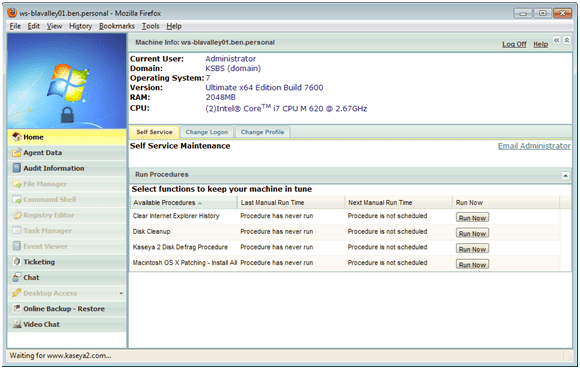This screenshot has width=580, height=369.
Task: Click the File Manager icon
Action: coord(17,184)
